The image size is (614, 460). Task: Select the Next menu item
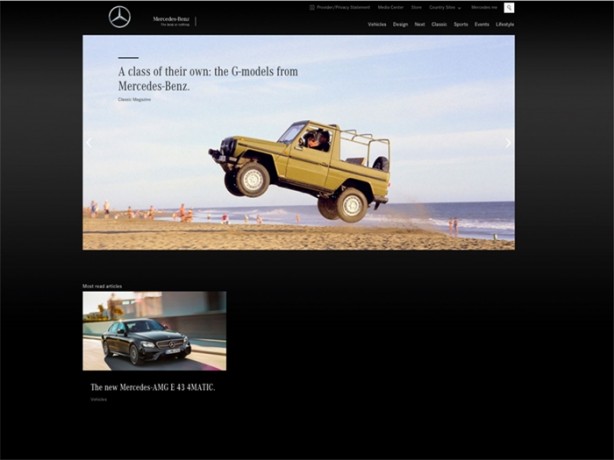420,24
